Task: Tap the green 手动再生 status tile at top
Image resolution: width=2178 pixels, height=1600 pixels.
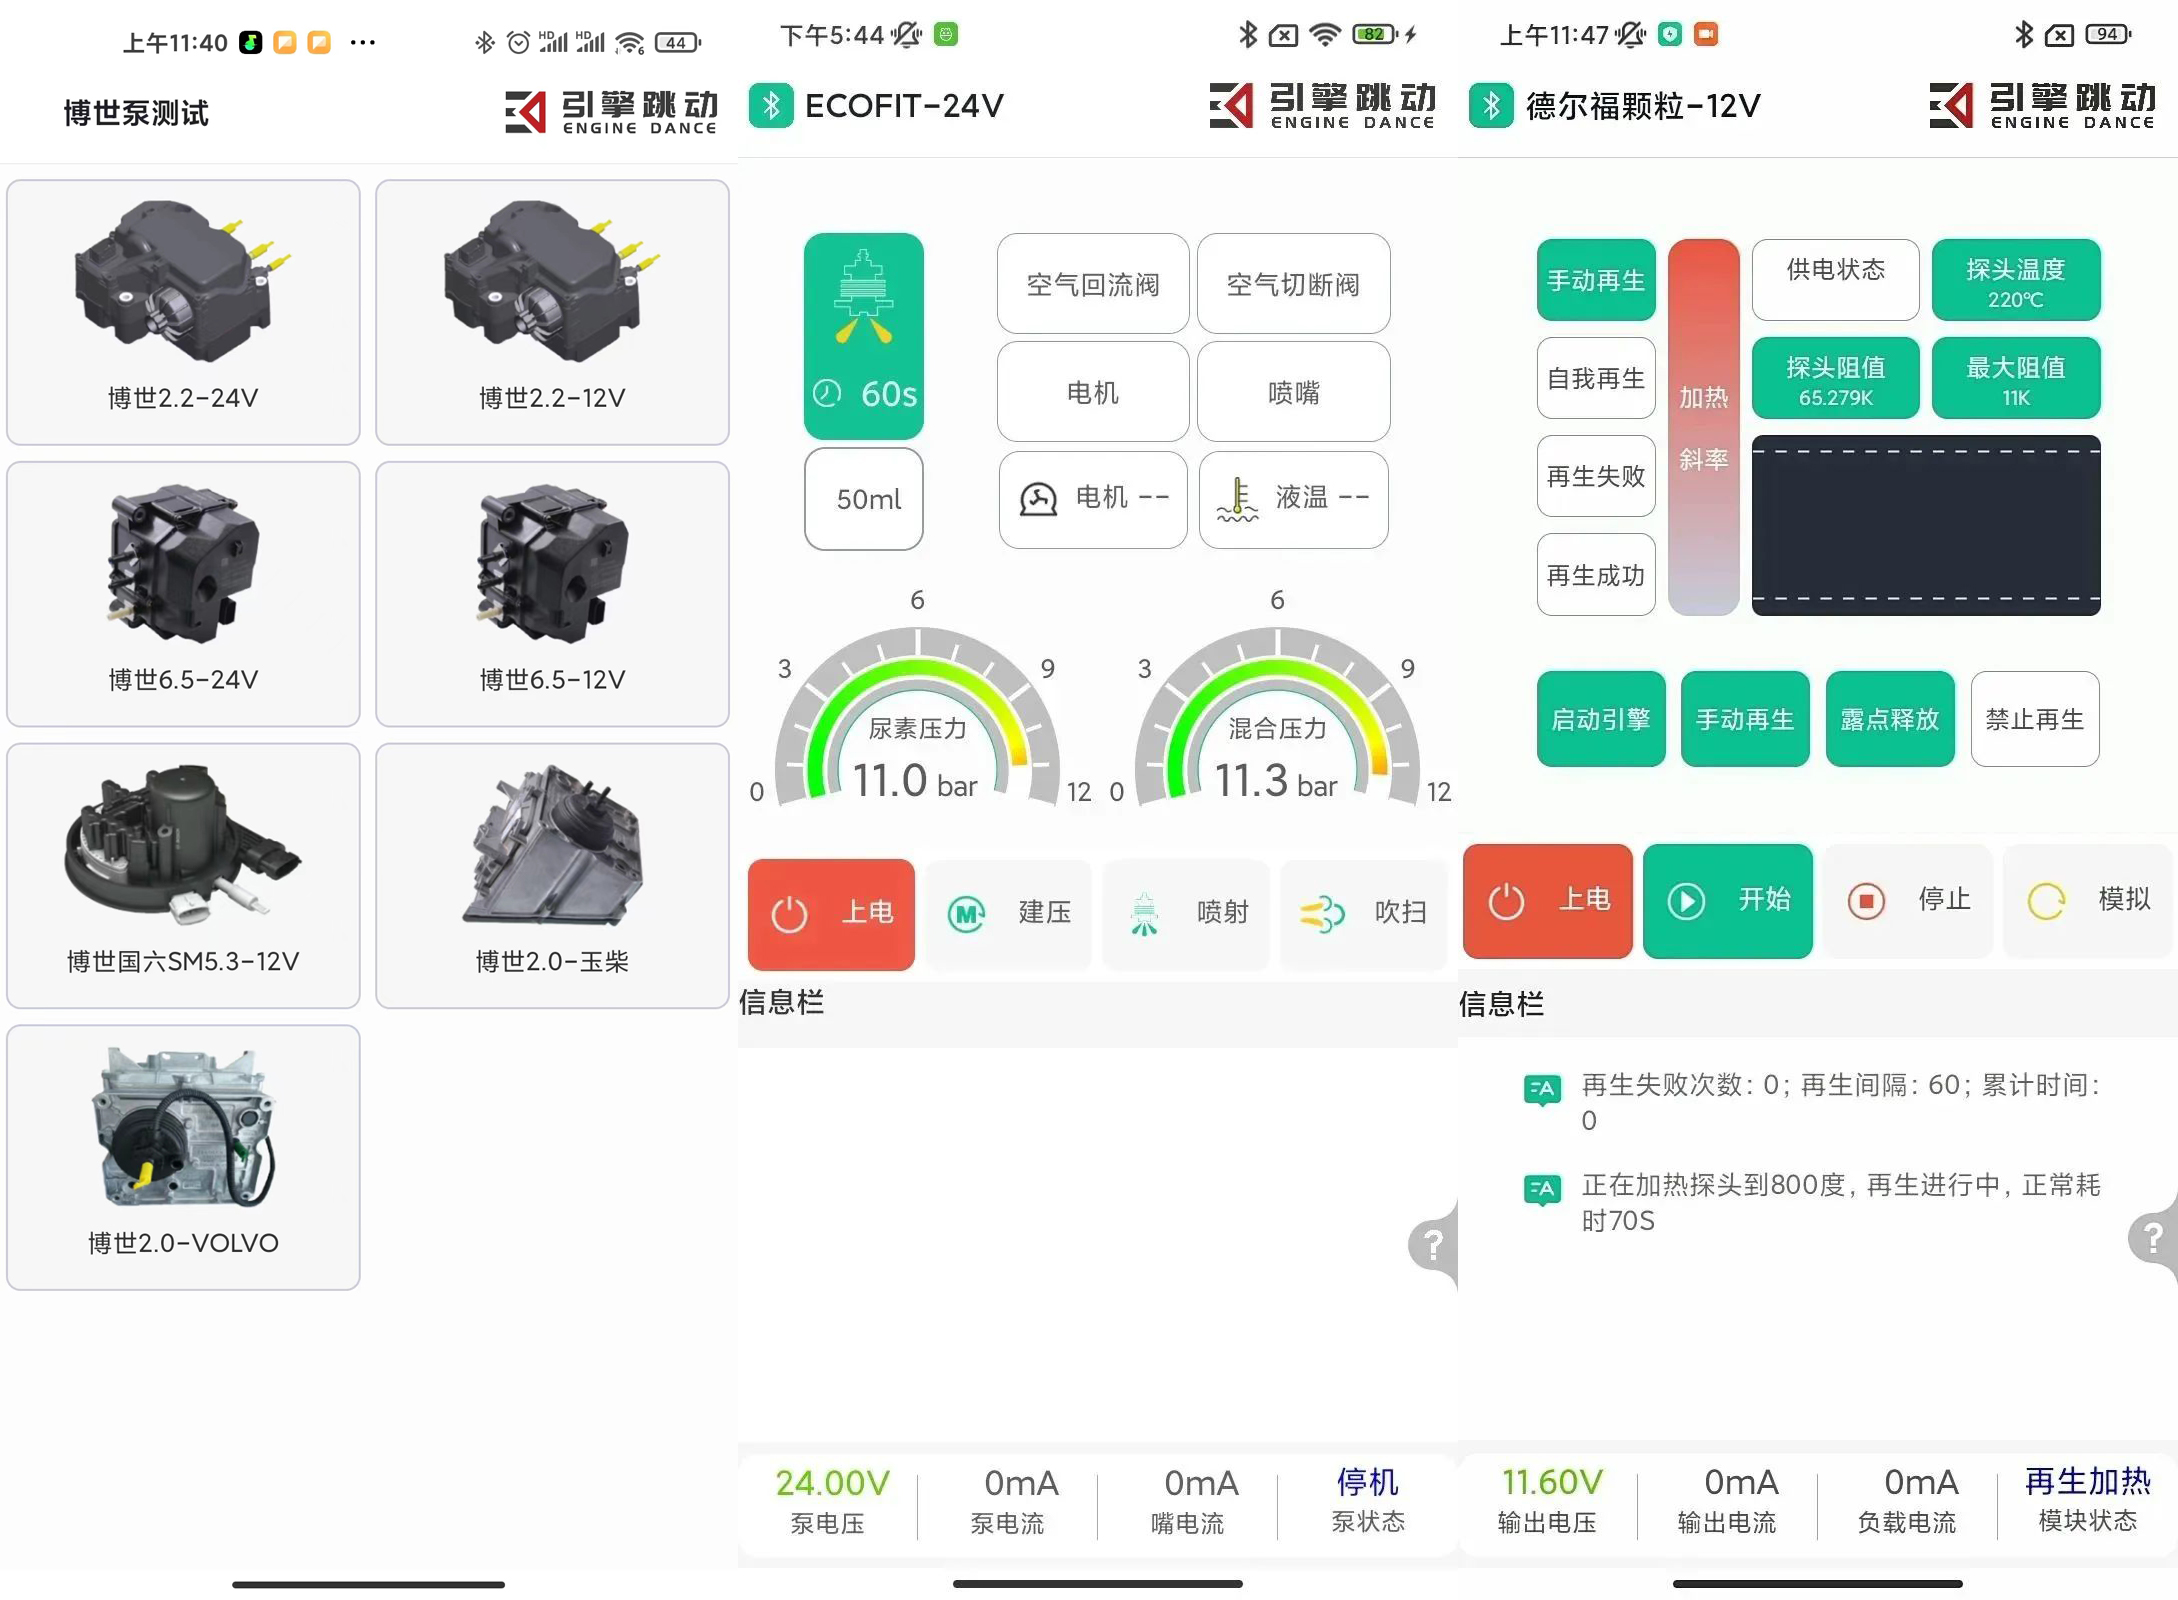Action: point(1596,280)
